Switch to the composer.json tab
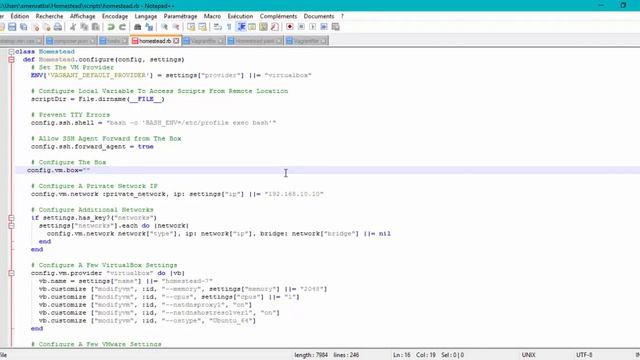The image size is (640, 360). (x=71, y=41)
